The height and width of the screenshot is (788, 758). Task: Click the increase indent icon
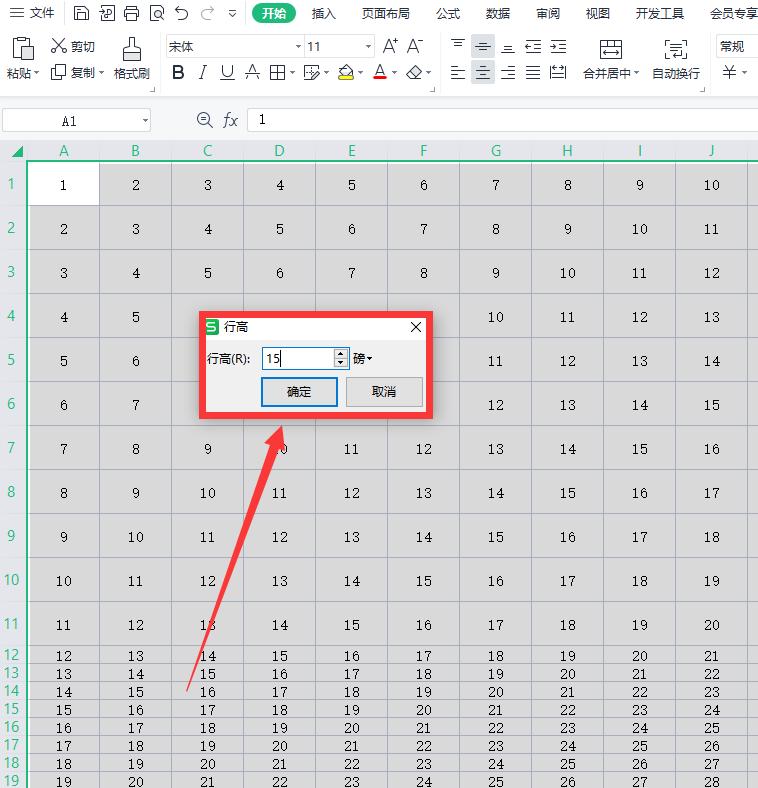pos(558,46)
